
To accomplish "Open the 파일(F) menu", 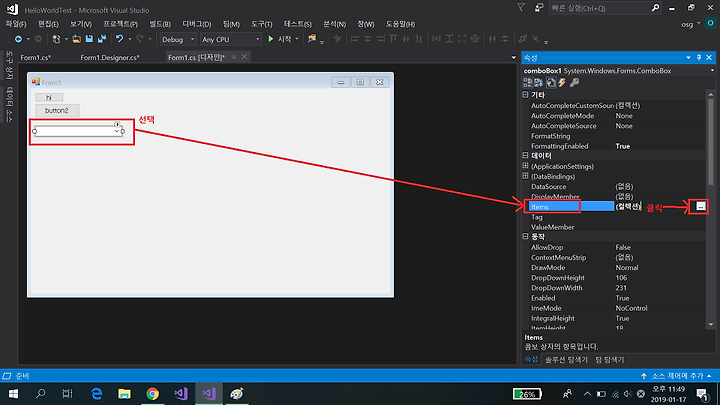I will 15,24.
